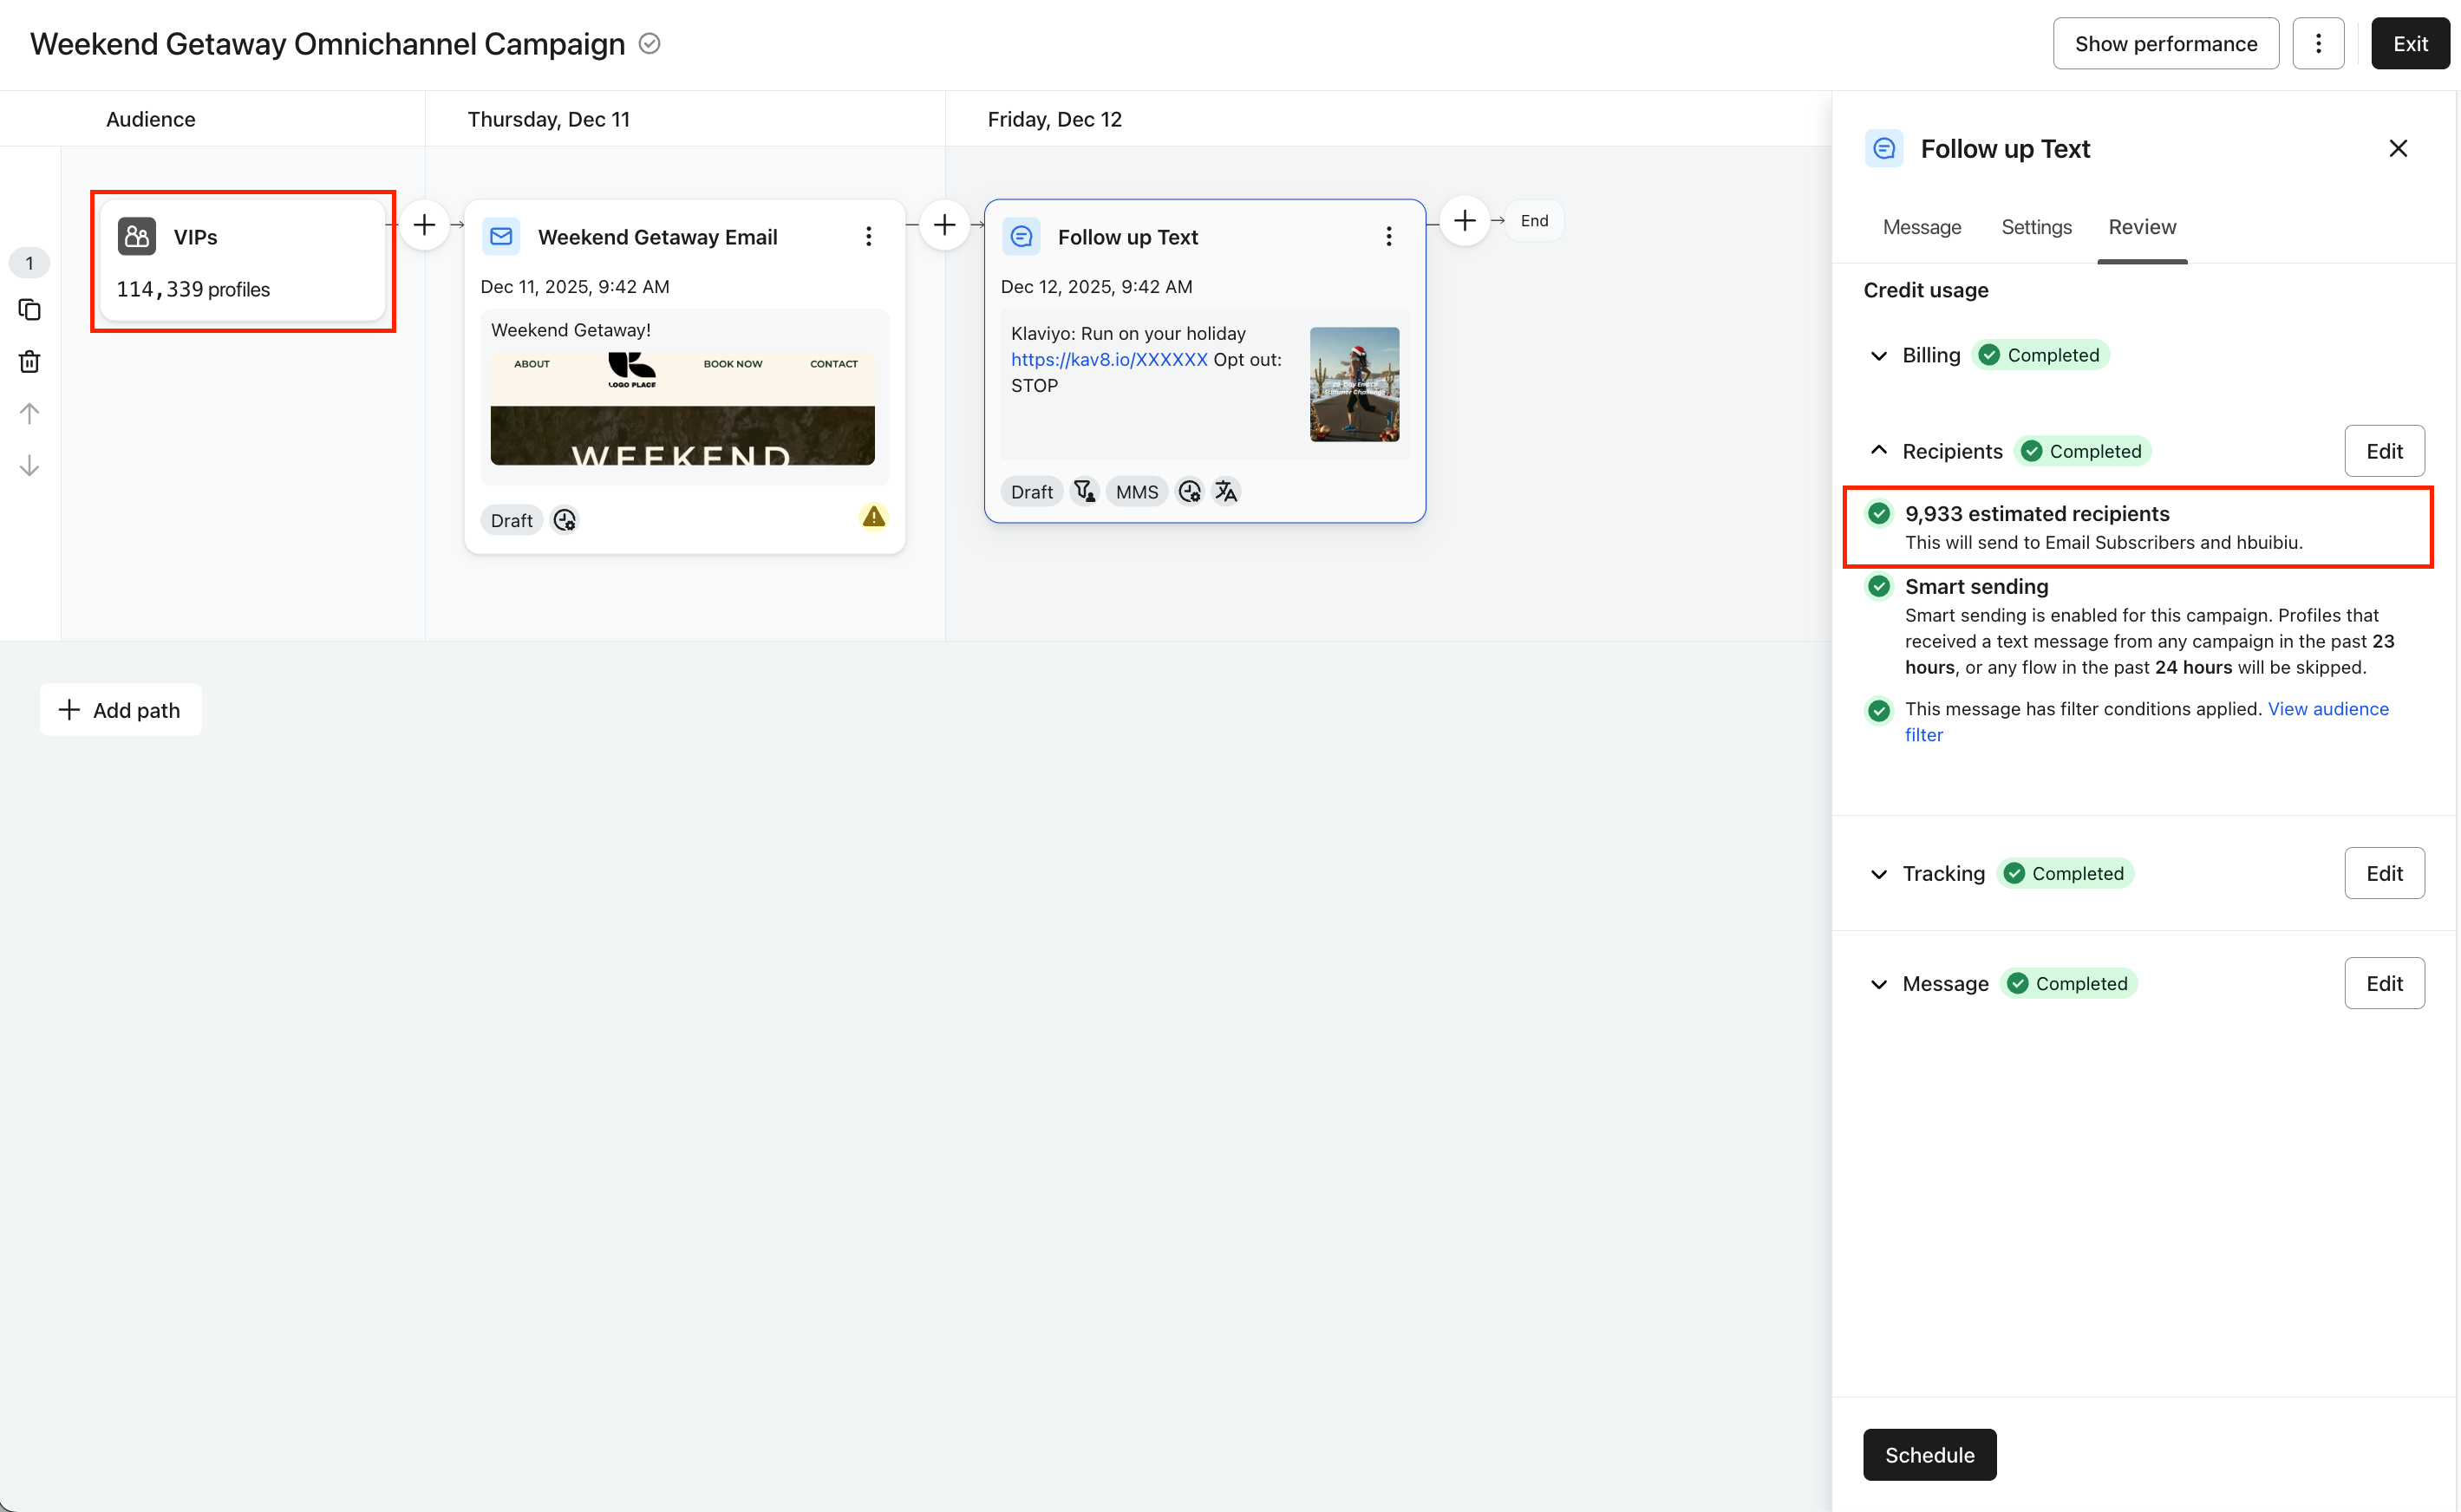Switch to the Message tab

(1921, 227)
